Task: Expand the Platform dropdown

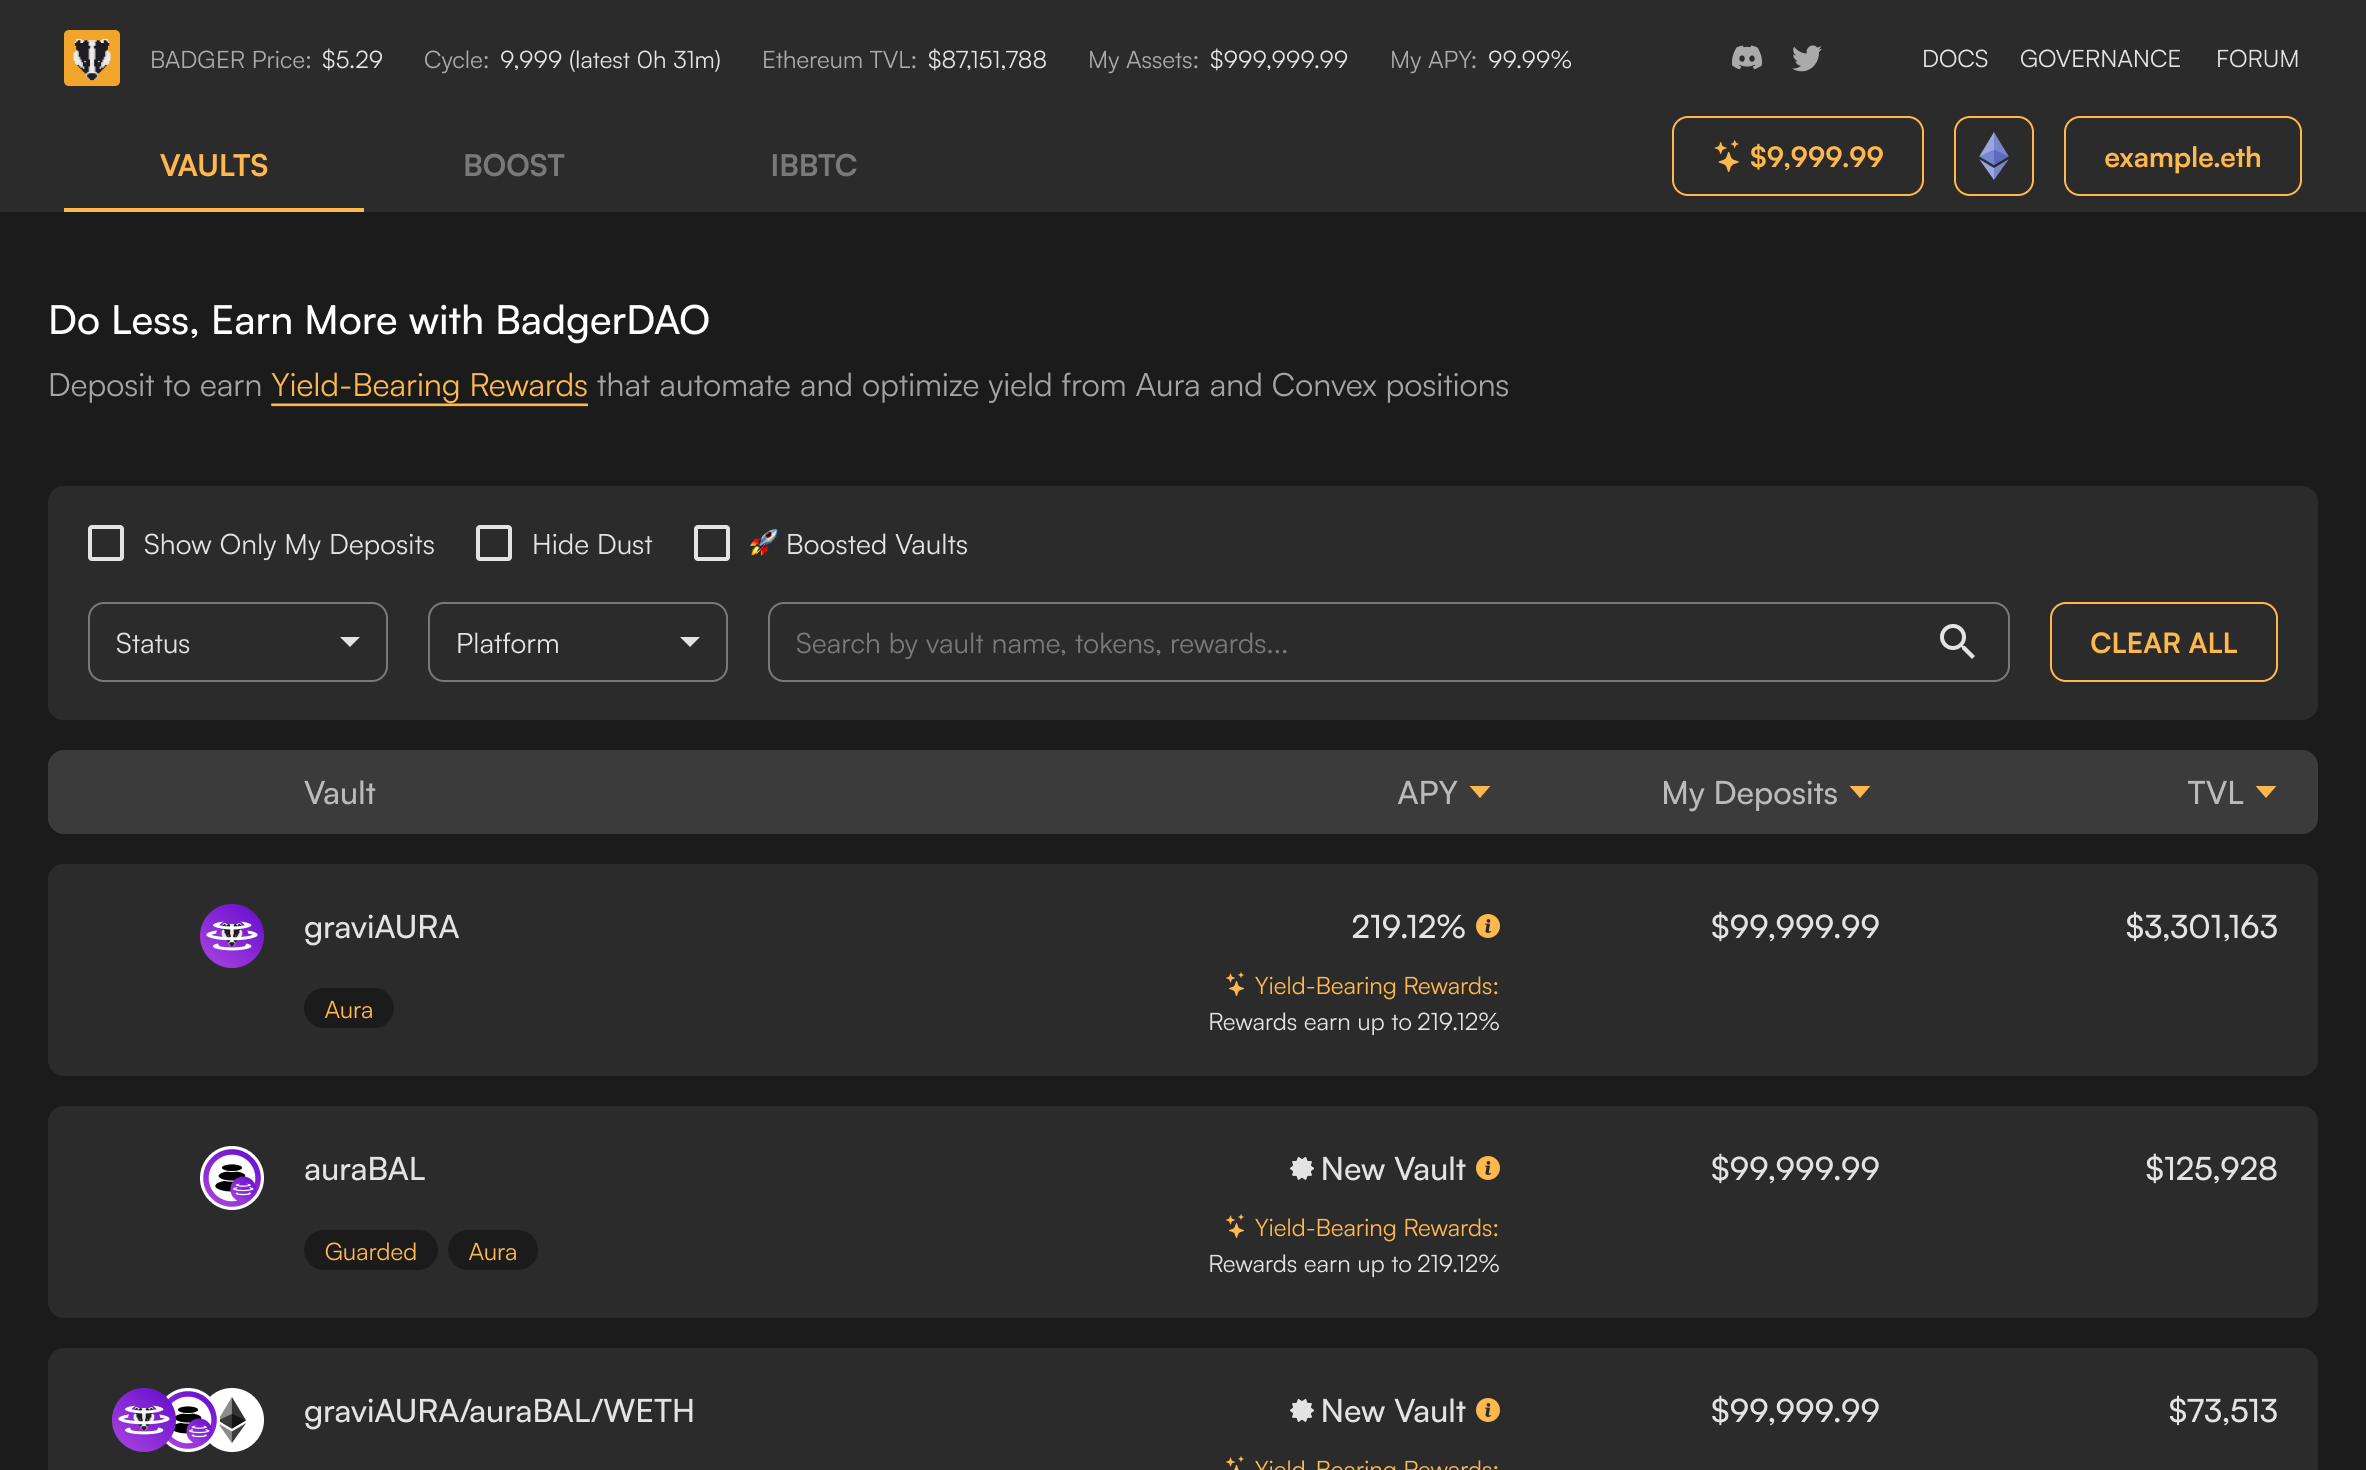Action: [577, 642]
